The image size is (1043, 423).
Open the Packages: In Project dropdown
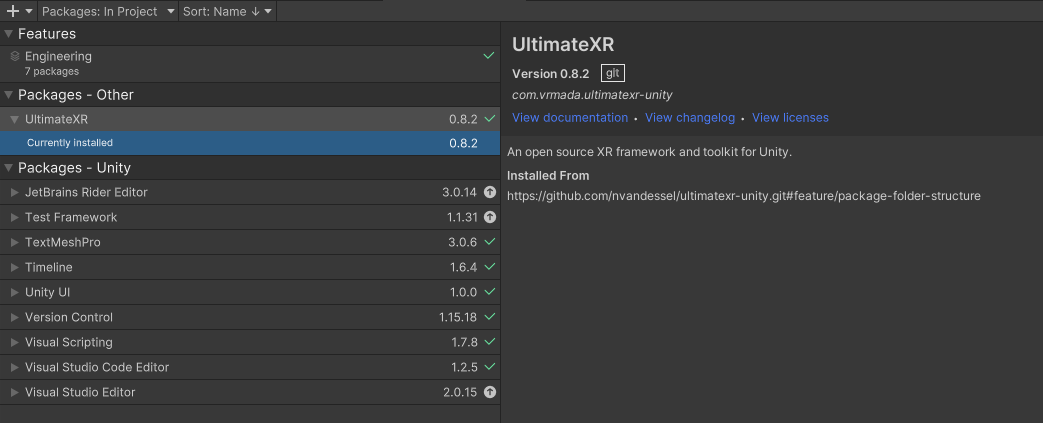coord(108,11)
